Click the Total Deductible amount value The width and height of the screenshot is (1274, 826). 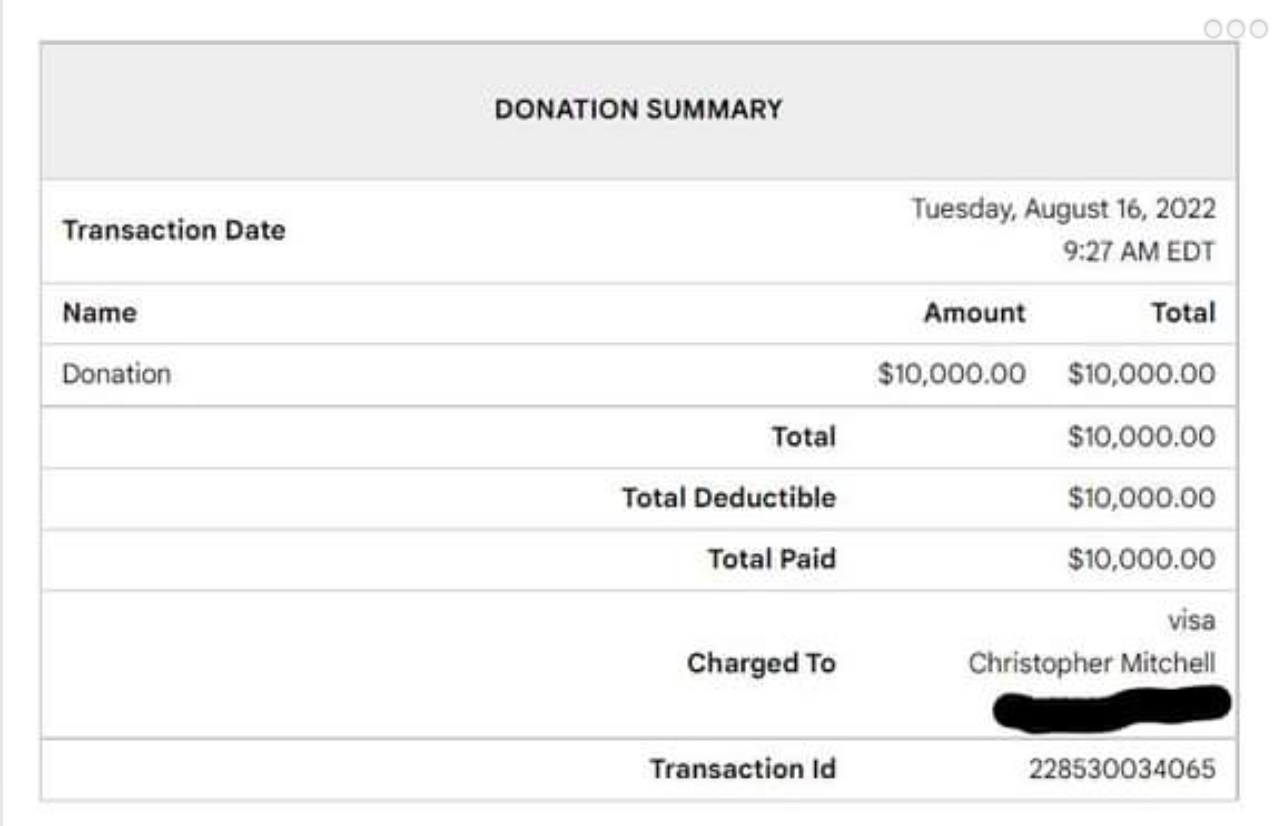tap(1142, 497)
